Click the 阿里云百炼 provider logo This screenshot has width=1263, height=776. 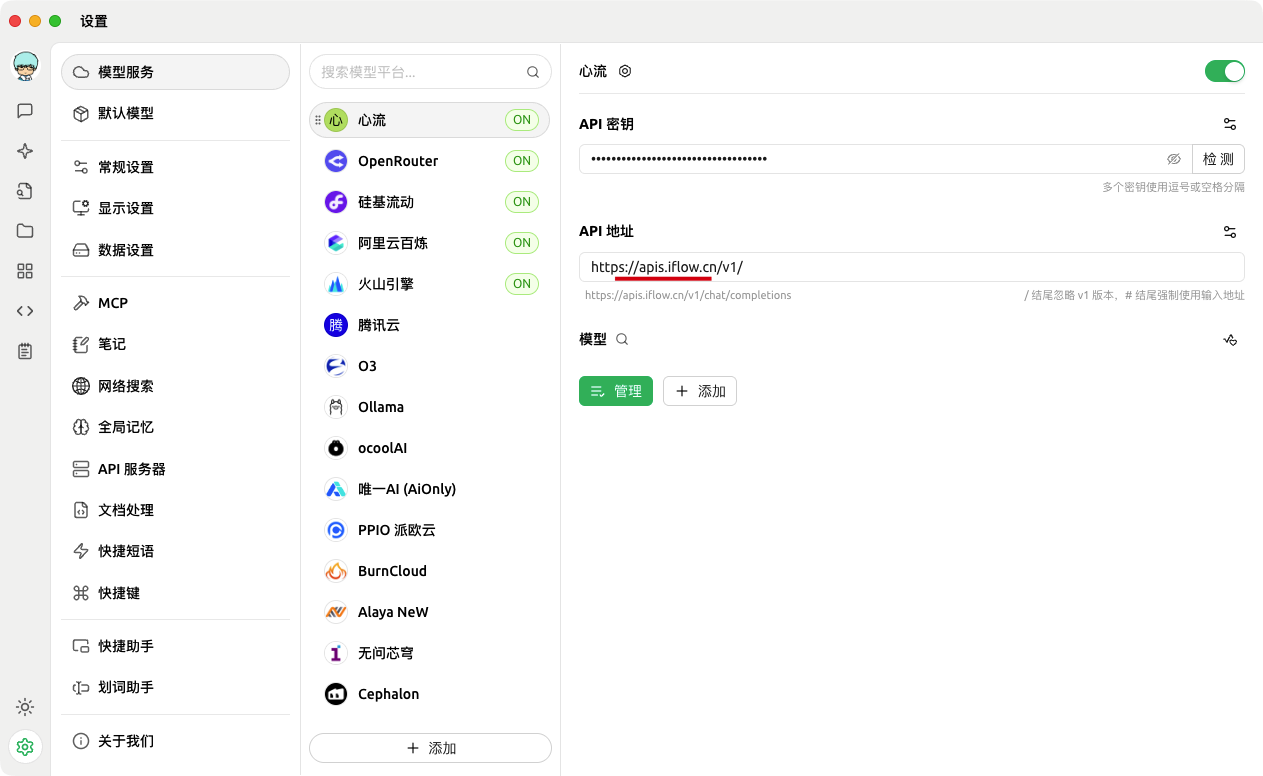pos(336,243)
